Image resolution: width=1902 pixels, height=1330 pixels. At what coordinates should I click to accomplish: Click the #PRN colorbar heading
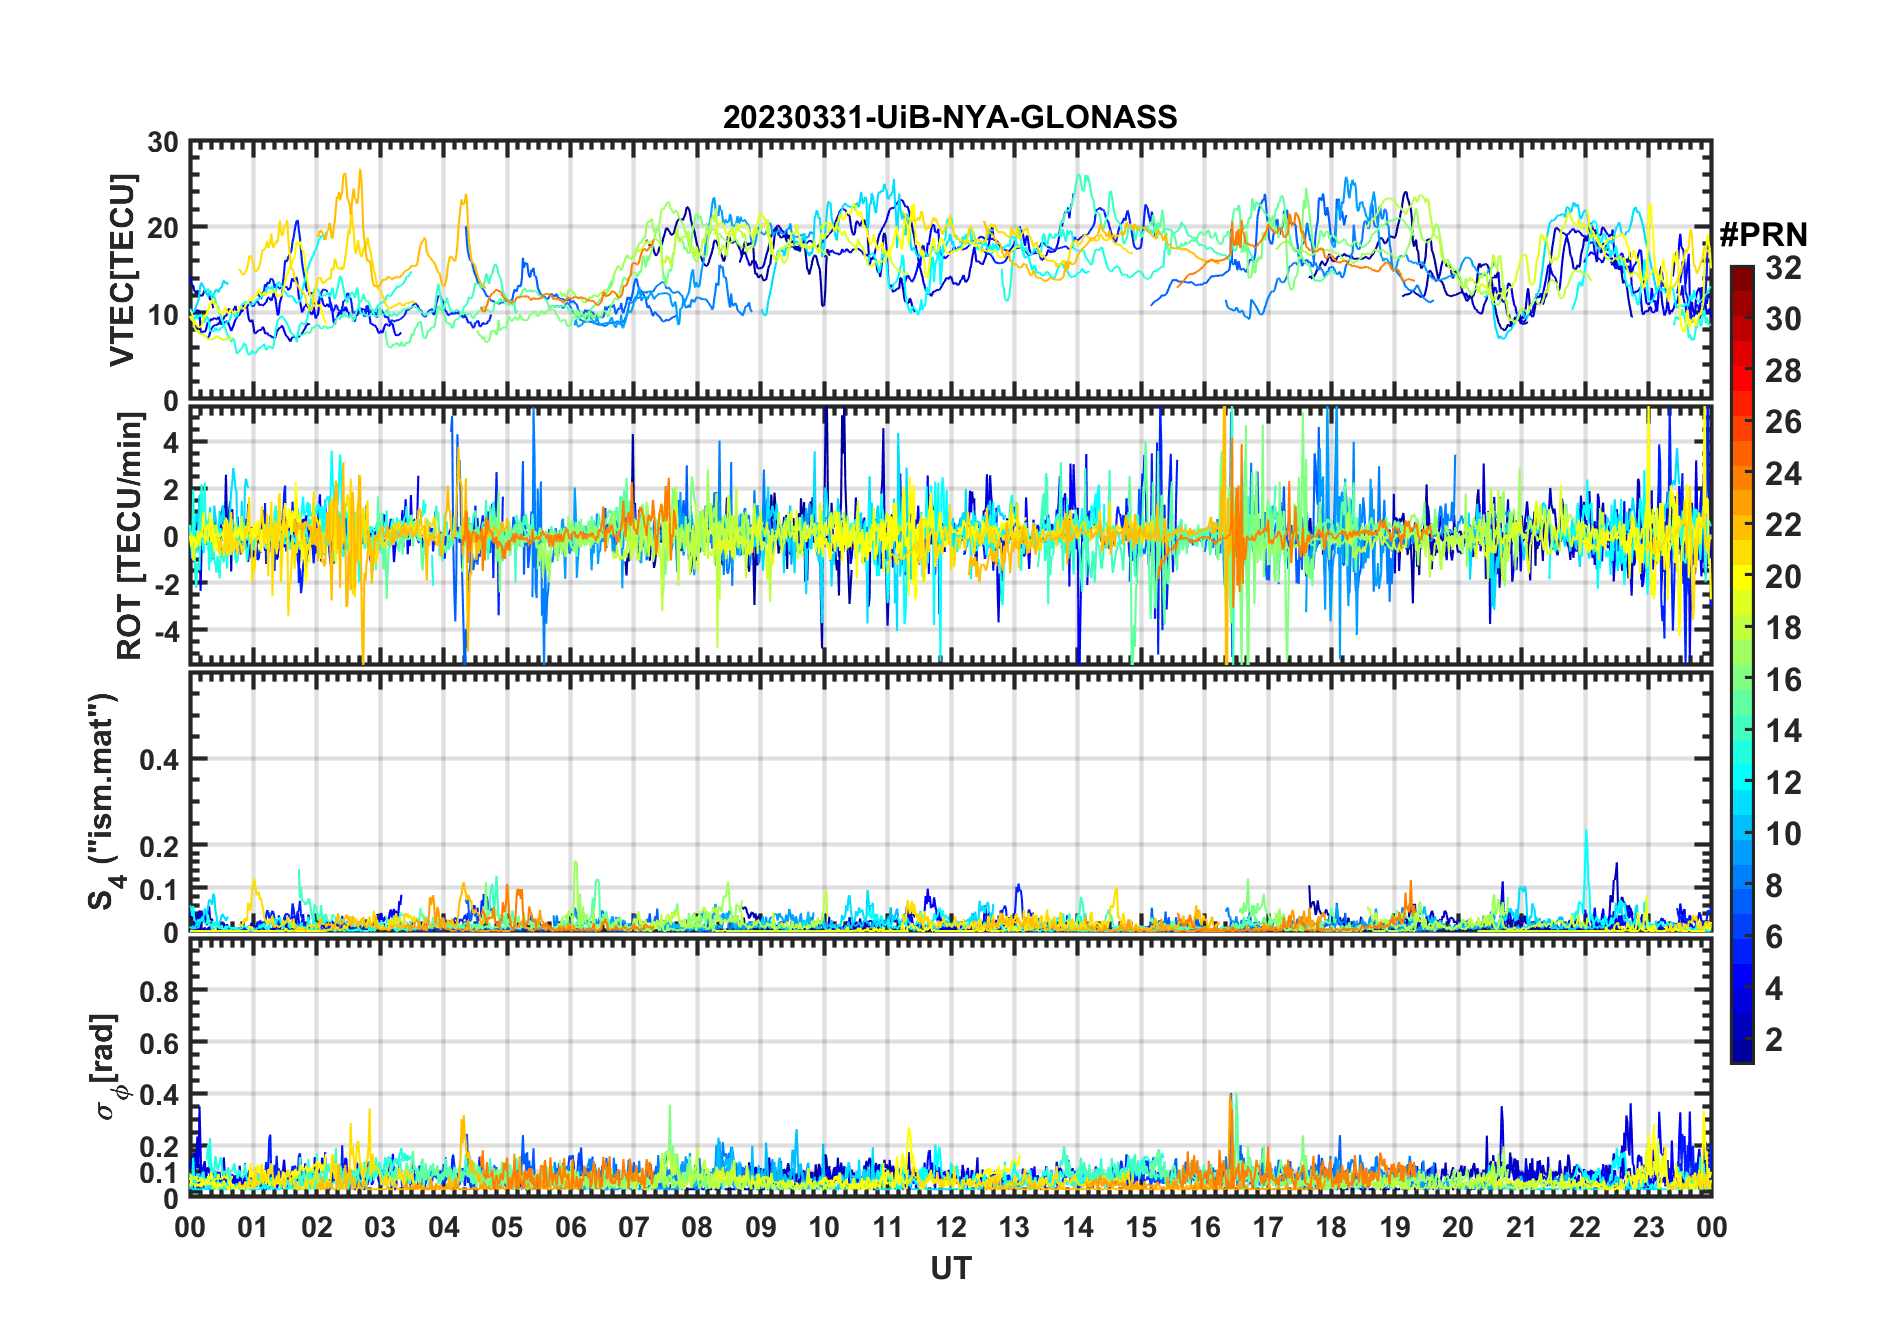[1764, 235]
